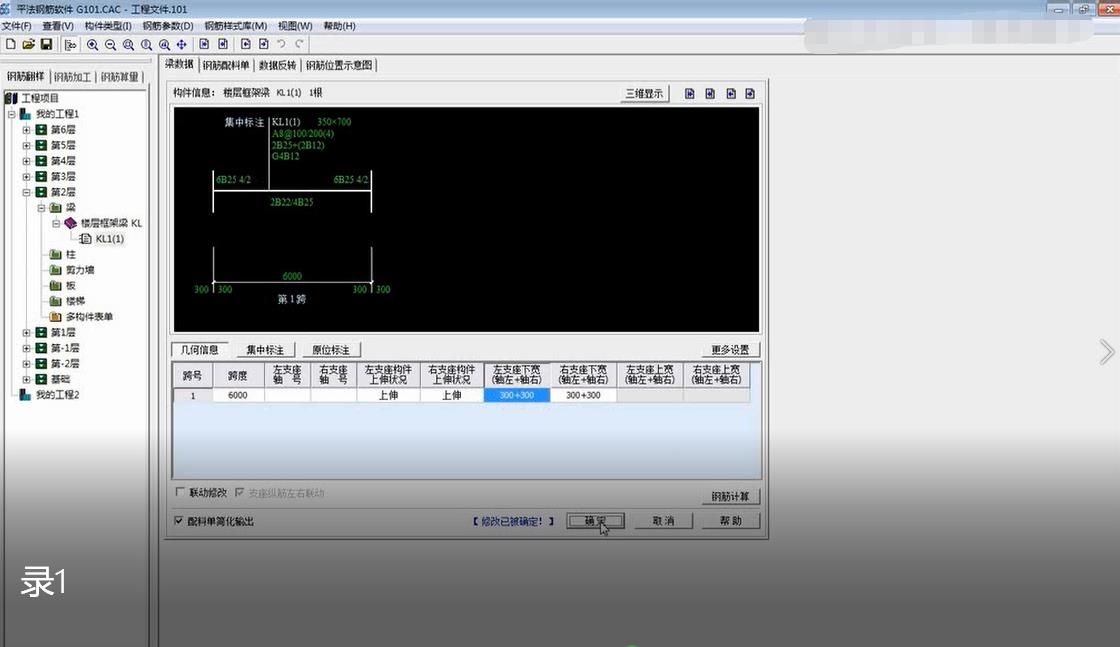Screen dimensions: 1120x647
Task: Expand the 基础 tree node
Action: pos(26,379)
